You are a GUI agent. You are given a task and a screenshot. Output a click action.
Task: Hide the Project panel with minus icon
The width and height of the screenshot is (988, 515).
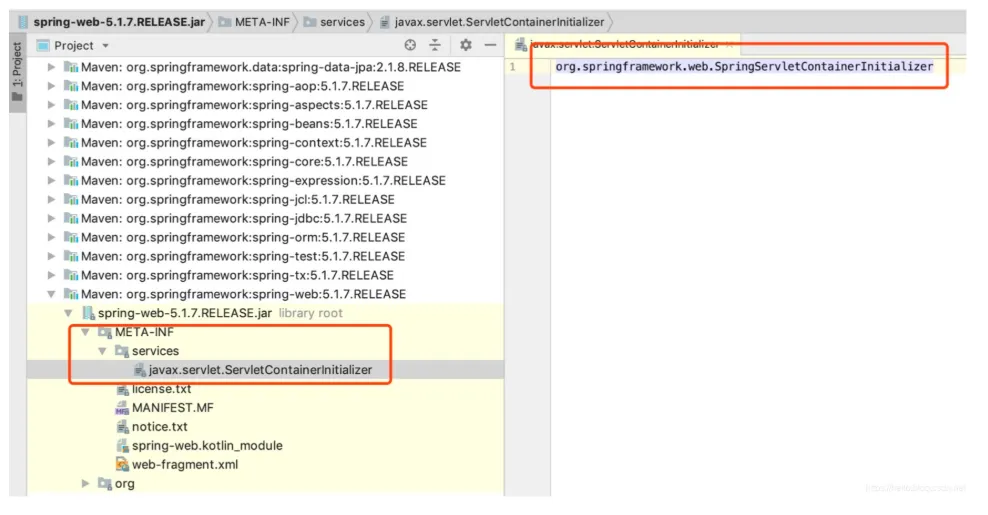pos(490,45)
